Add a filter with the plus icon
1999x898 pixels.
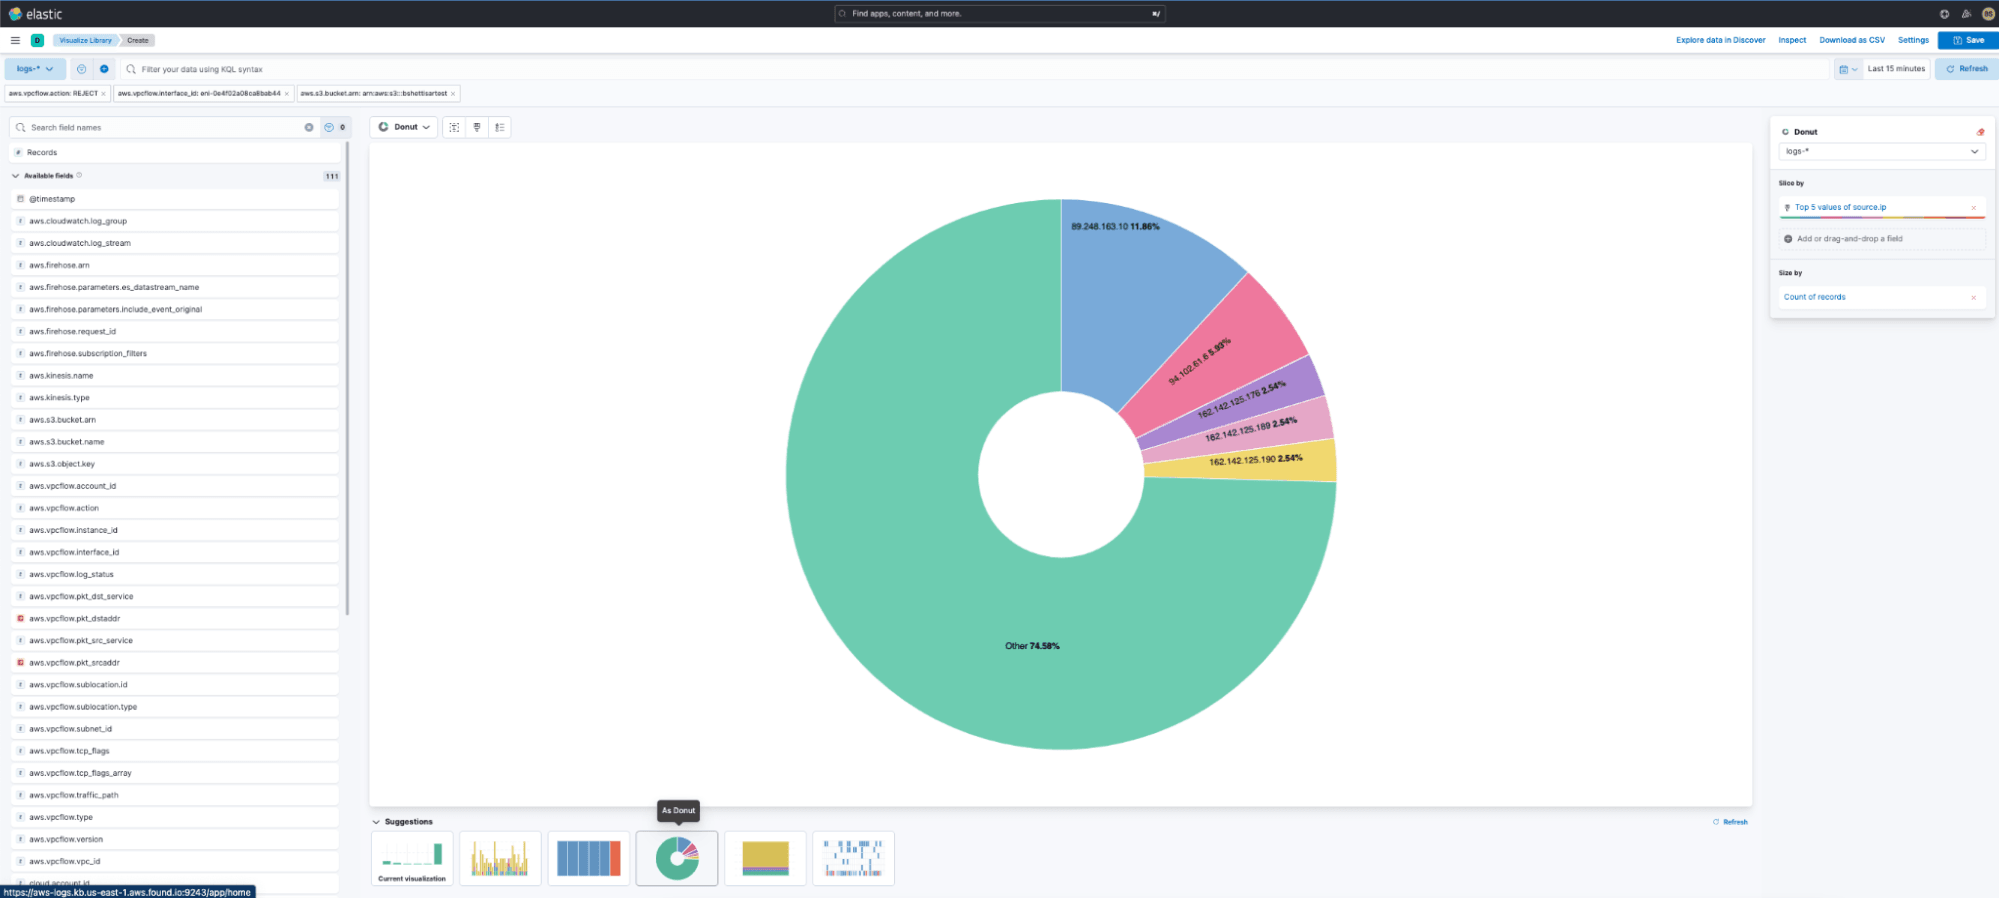click(x=104, y=69)
